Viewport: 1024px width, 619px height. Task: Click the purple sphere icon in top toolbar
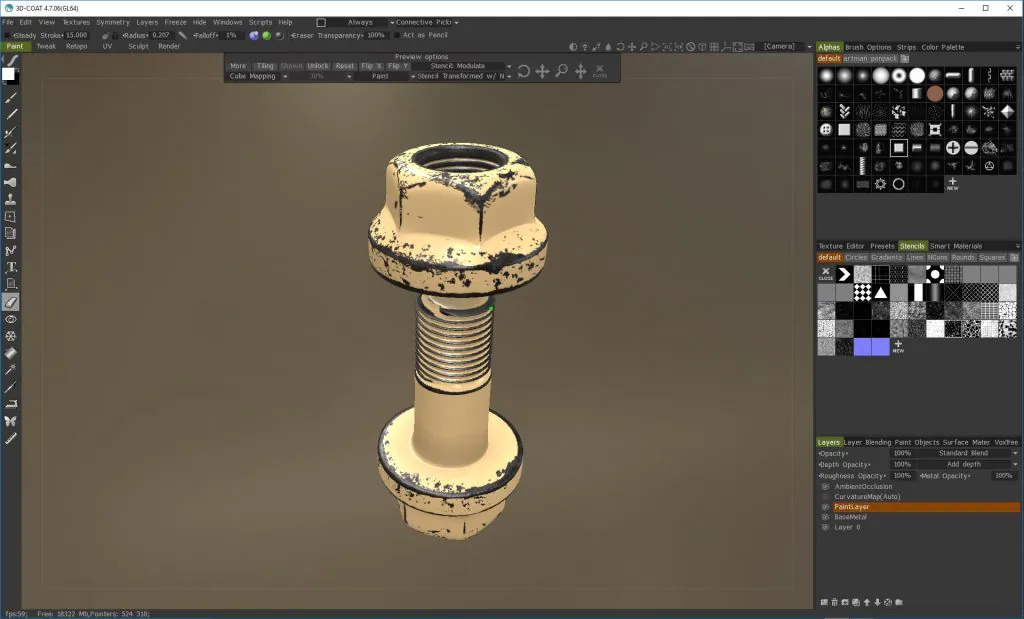[254, 35]
